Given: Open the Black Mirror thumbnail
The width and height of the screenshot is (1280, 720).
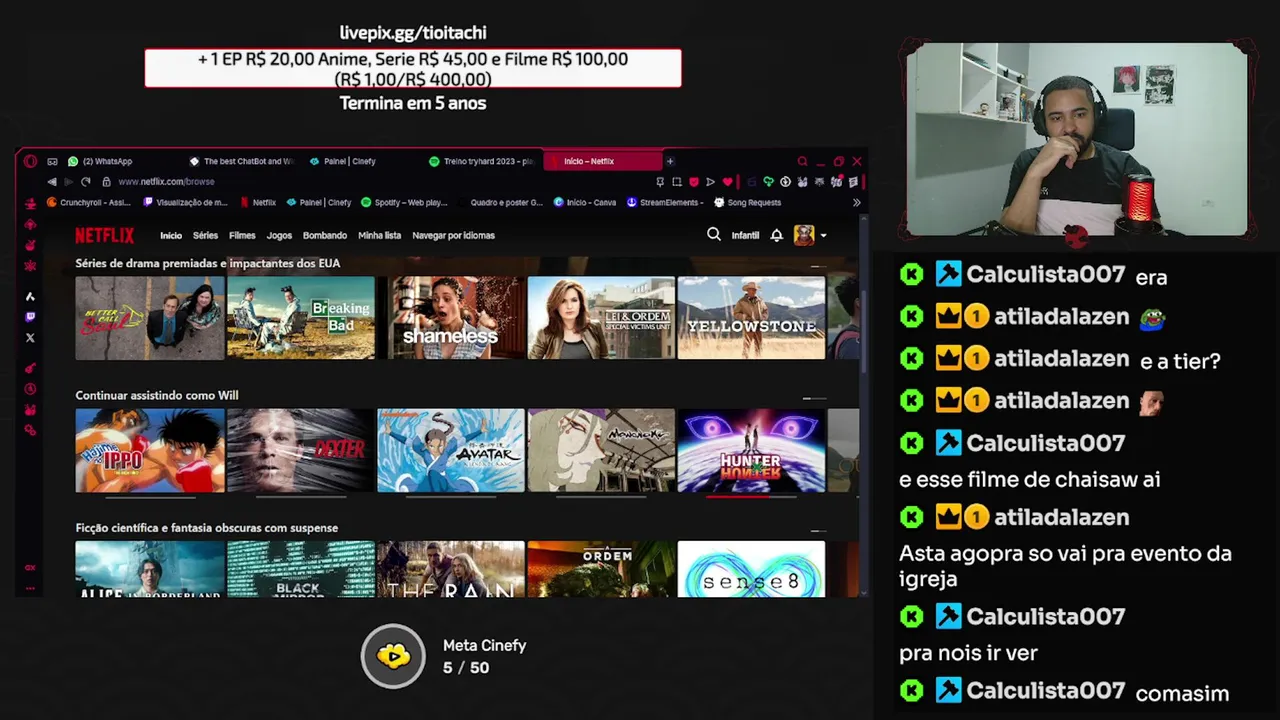Looking at the screenshot, I should [301, 569].
